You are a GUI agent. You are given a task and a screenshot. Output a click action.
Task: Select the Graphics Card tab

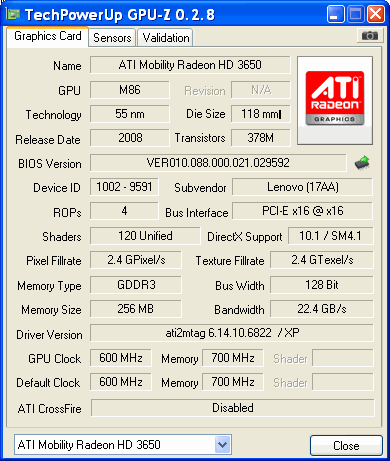48,36
